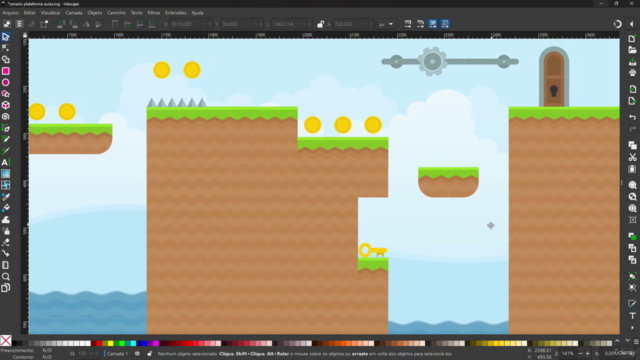
Task: Click the Select all objects icon
Action: coord(7,24)
